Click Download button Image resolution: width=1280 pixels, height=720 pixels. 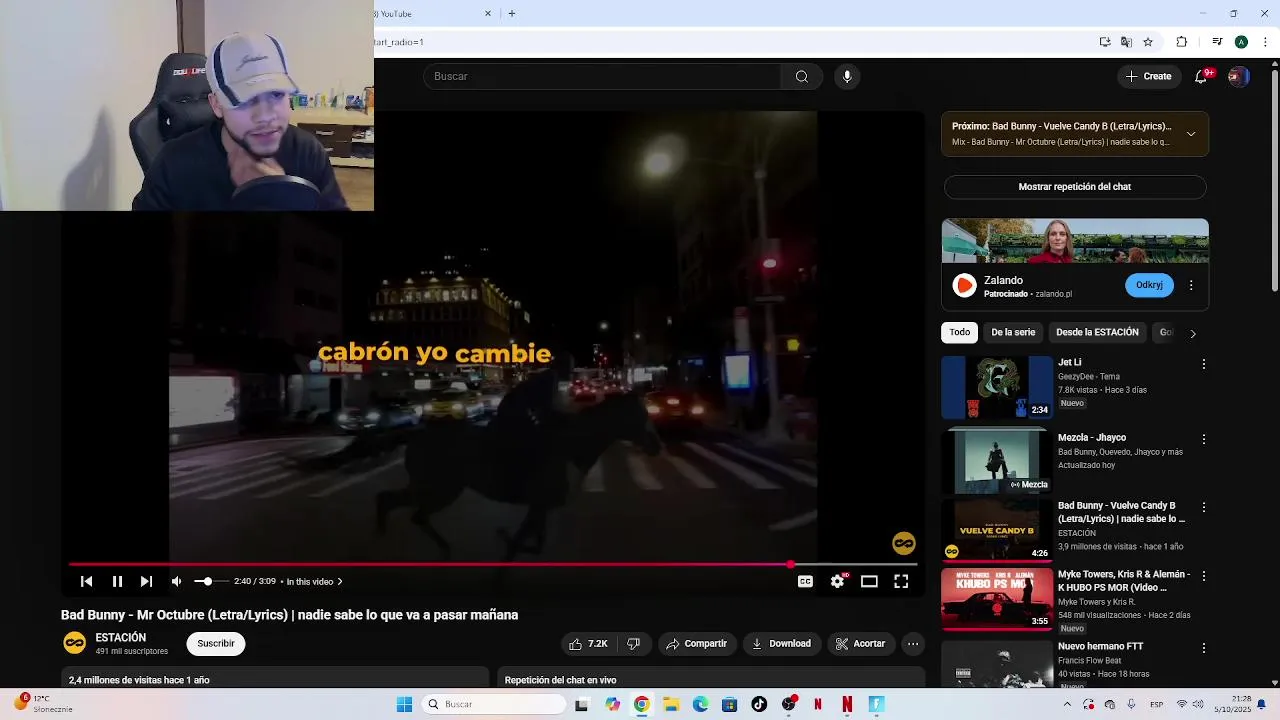[x=782, y=644]
